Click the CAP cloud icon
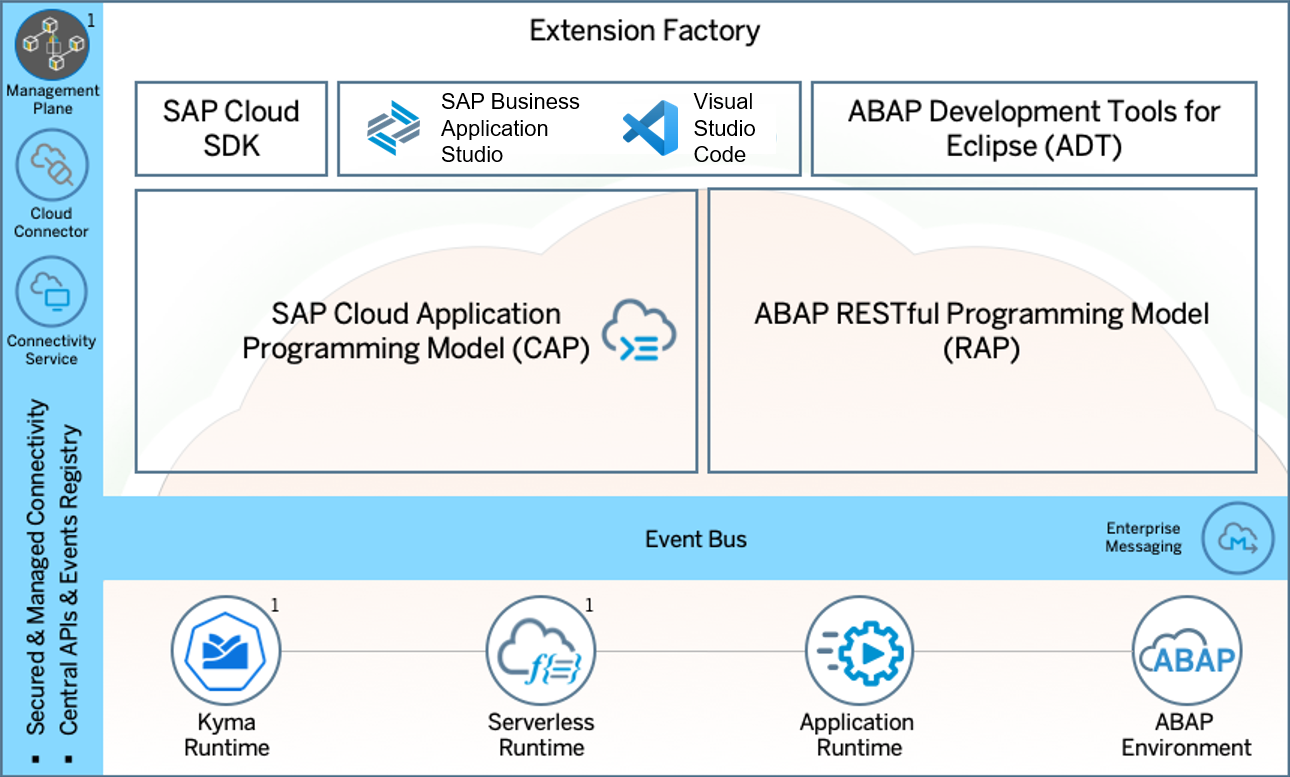Viewport: 1290px width, 777px height. [640, 332]
